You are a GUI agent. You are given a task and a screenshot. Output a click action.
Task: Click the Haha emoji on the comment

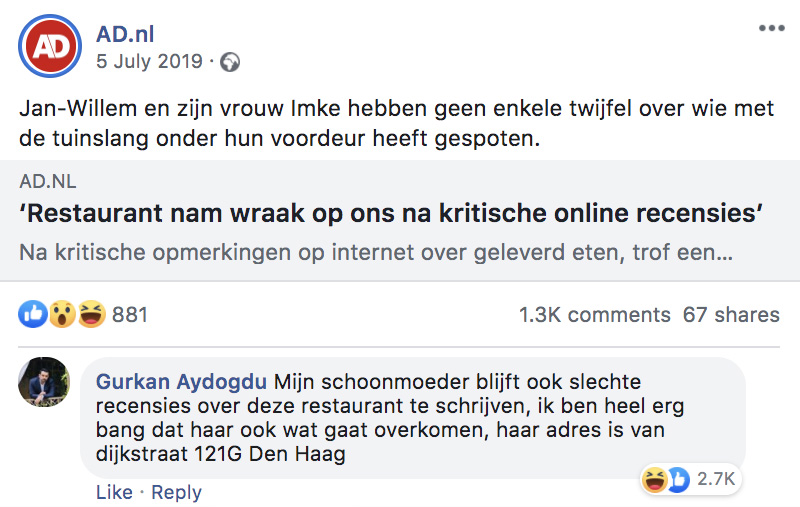(655, 480)
